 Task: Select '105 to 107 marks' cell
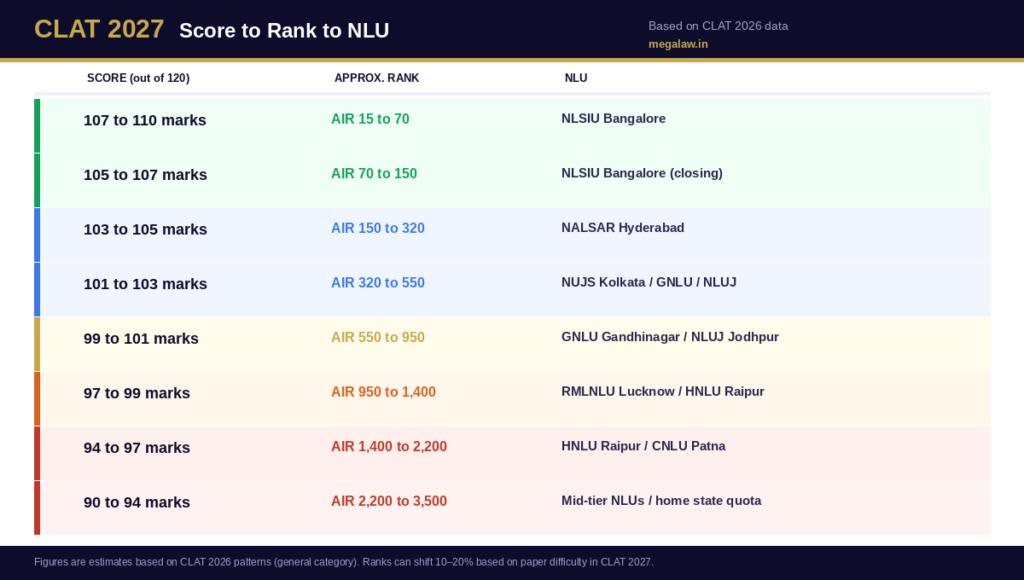pyautogui.click(x=145, y=175)
